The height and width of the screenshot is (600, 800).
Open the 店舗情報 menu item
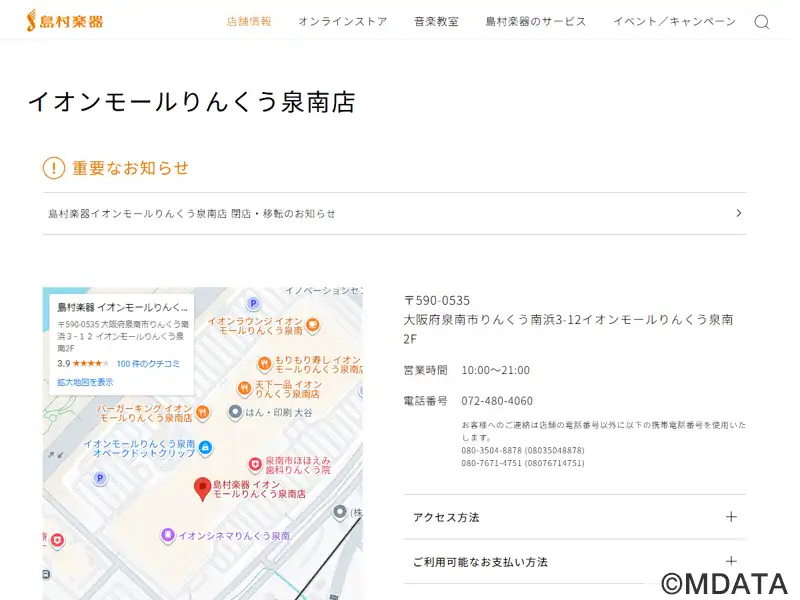tap(249, 21)
